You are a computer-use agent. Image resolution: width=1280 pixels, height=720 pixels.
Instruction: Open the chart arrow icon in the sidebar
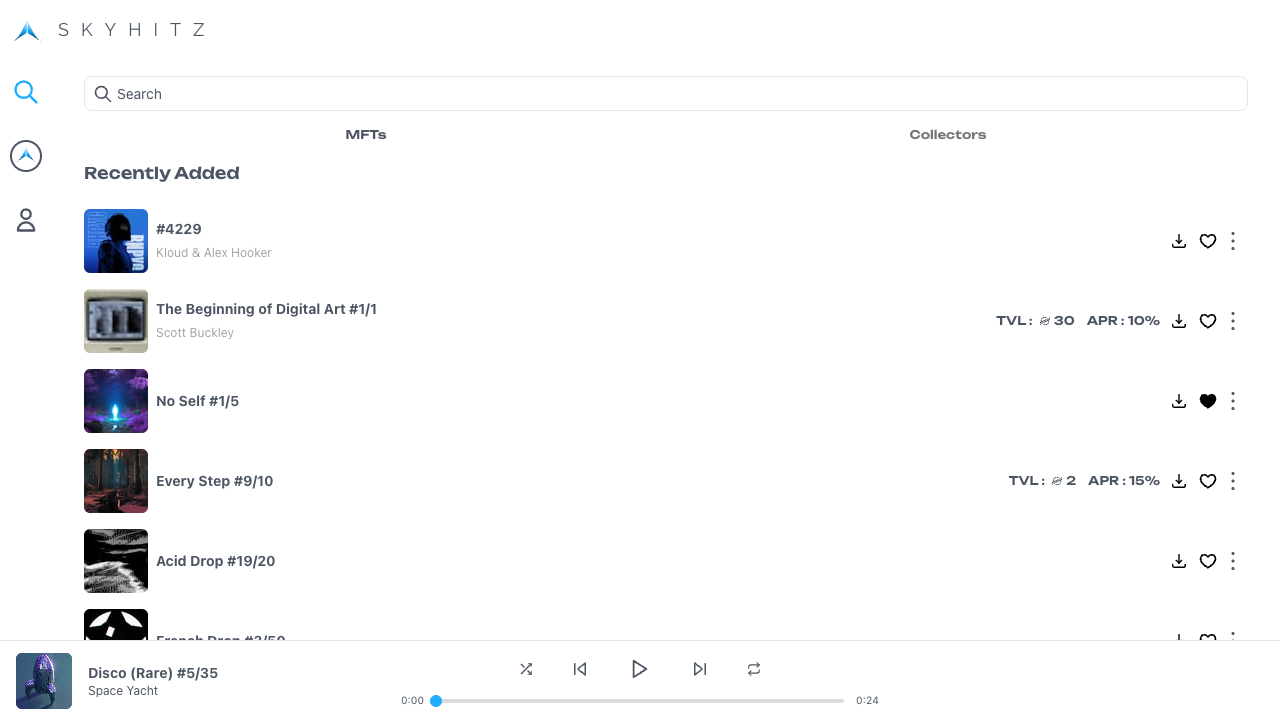(x=26, y=156)
